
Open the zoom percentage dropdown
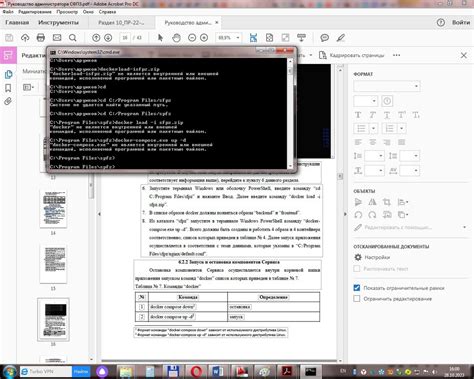[x=238, y=38]
